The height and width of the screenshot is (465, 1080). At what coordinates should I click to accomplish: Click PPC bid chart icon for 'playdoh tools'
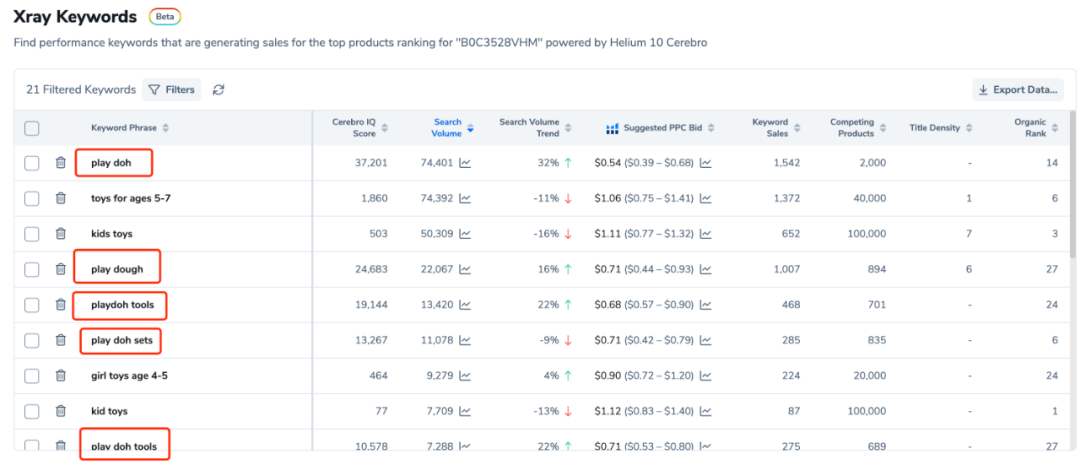705,304
